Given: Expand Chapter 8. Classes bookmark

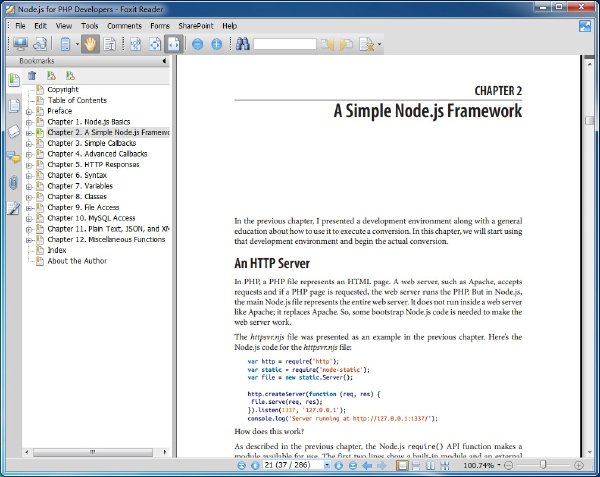Looking at the screenshot, I should click(29, 198).
